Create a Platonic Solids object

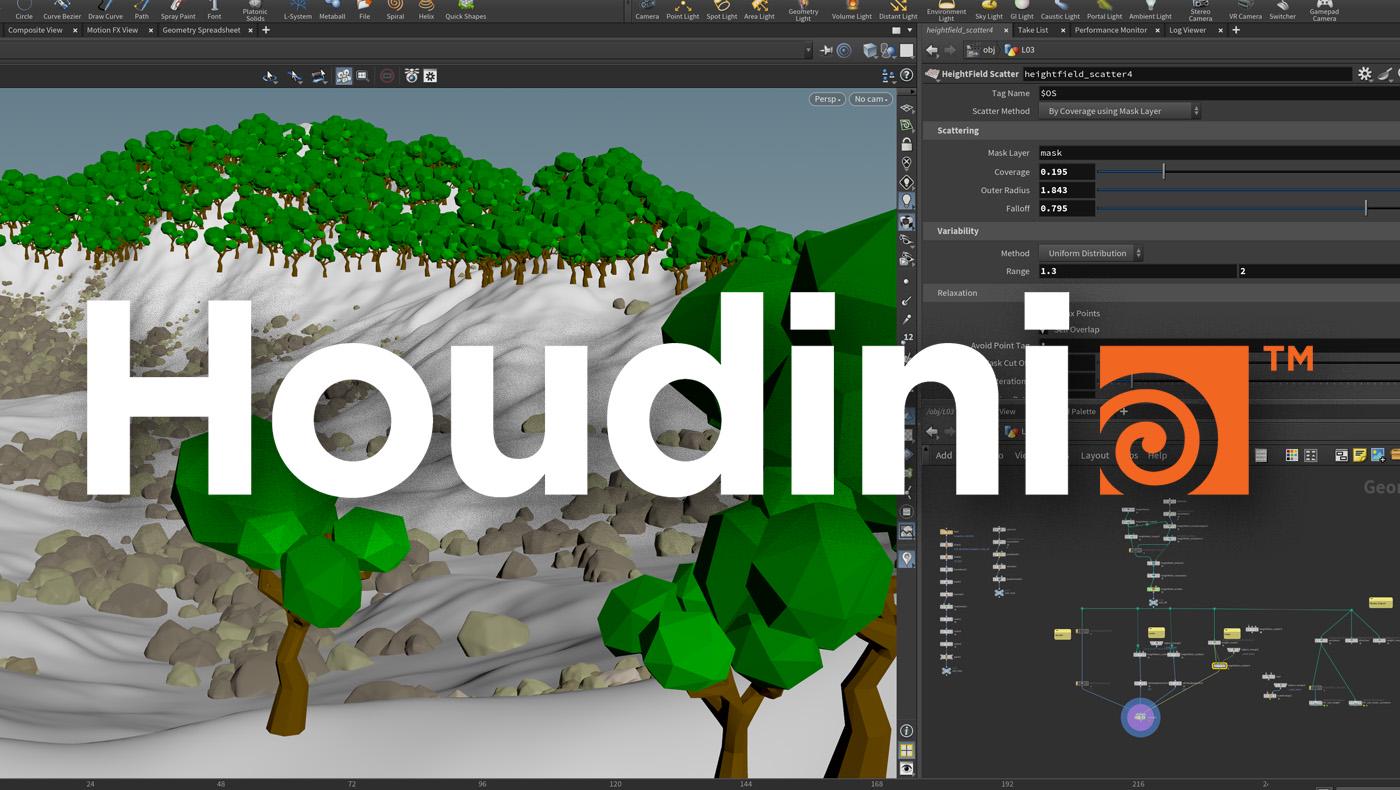click(x=255, y=10)
